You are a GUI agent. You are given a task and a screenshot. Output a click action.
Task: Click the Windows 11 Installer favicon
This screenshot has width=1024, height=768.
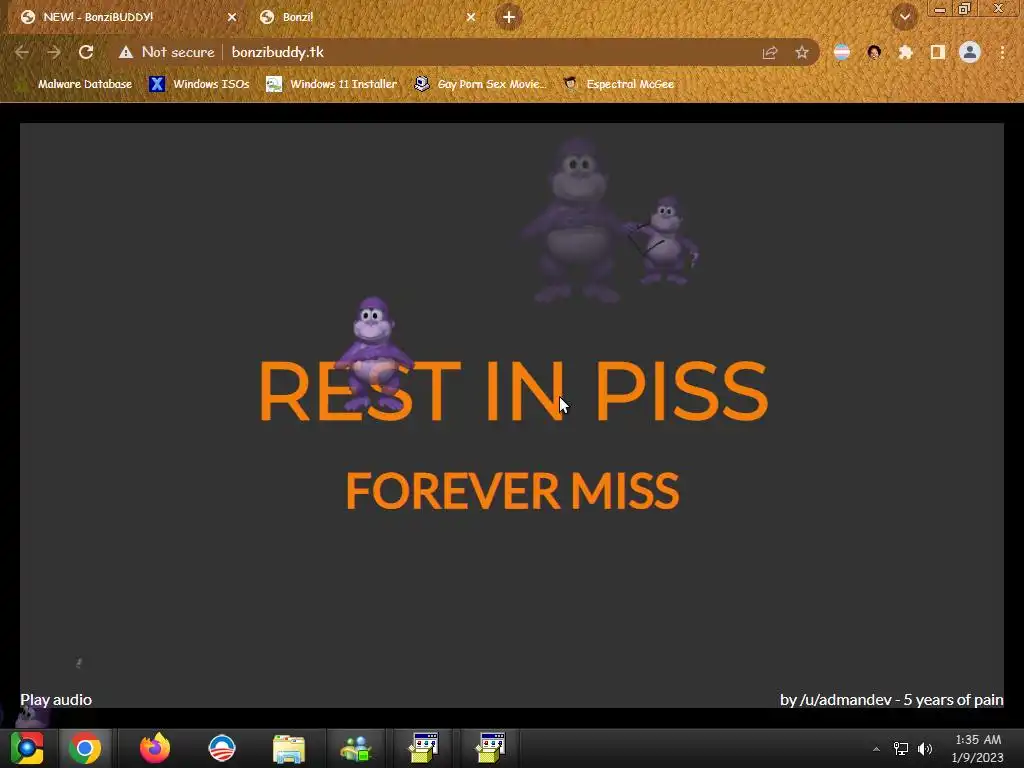[274, 84]
